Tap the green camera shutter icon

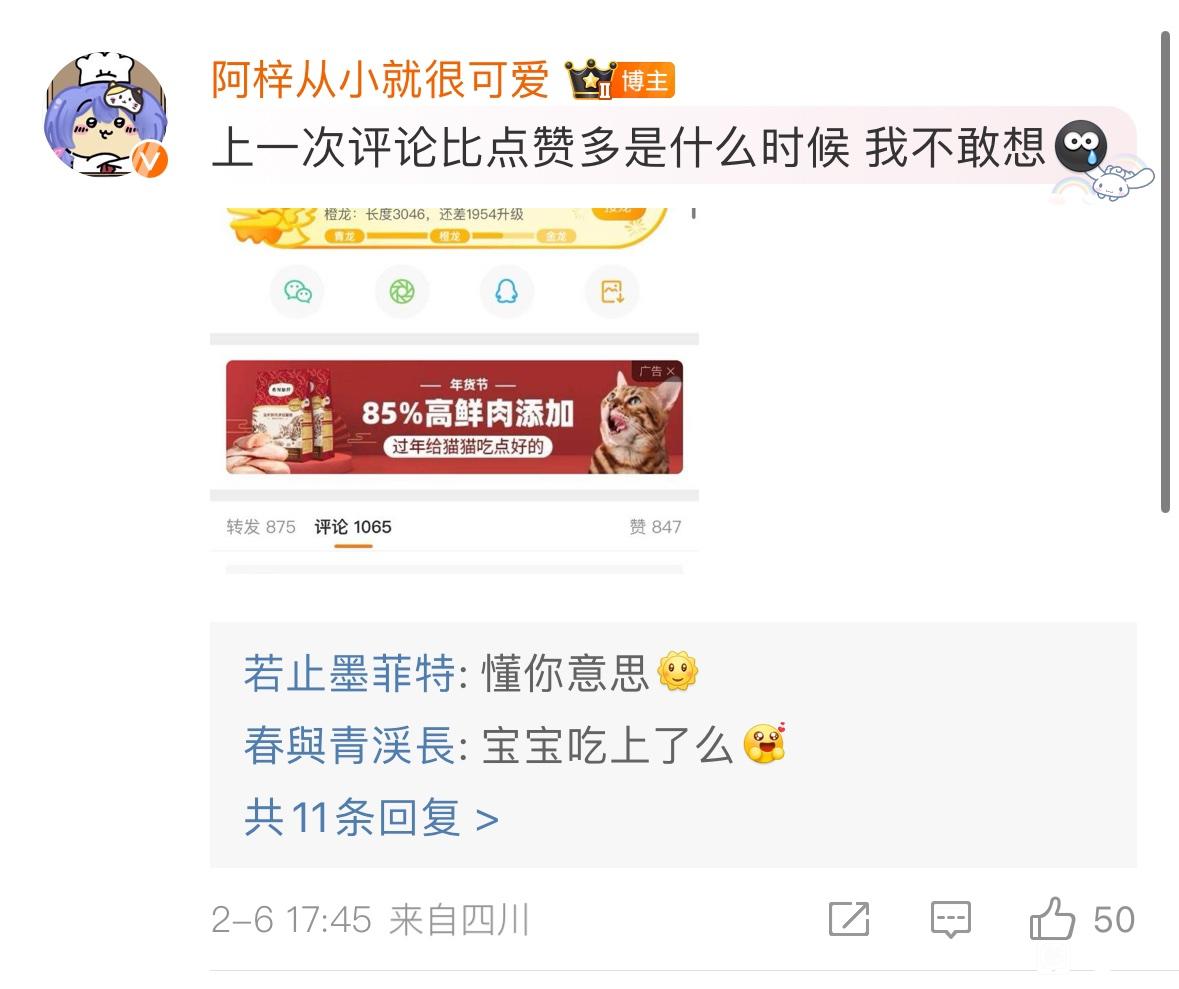click(x=402, y=291)
